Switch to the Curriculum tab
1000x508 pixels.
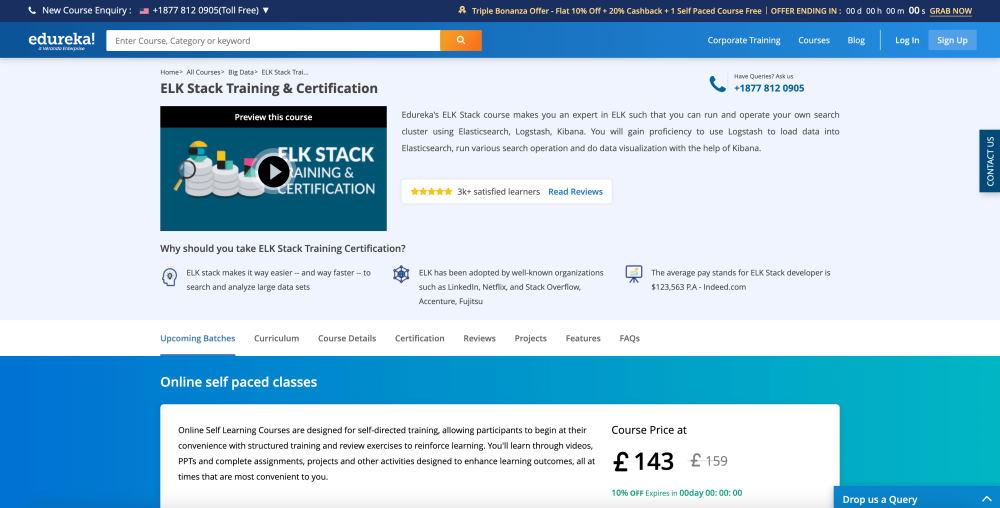276,338
